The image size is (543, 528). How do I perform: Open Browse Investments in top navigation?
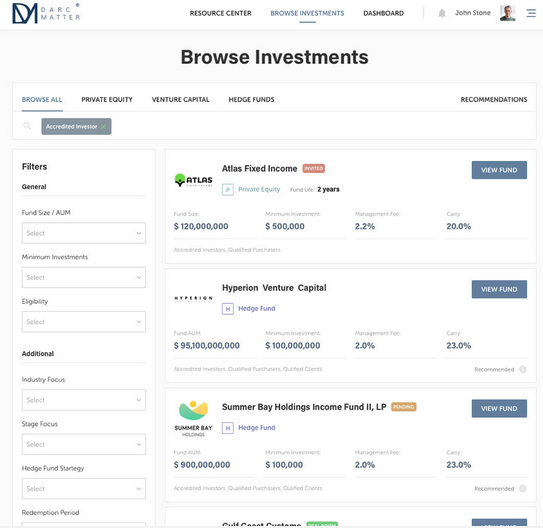coord(307,13)
